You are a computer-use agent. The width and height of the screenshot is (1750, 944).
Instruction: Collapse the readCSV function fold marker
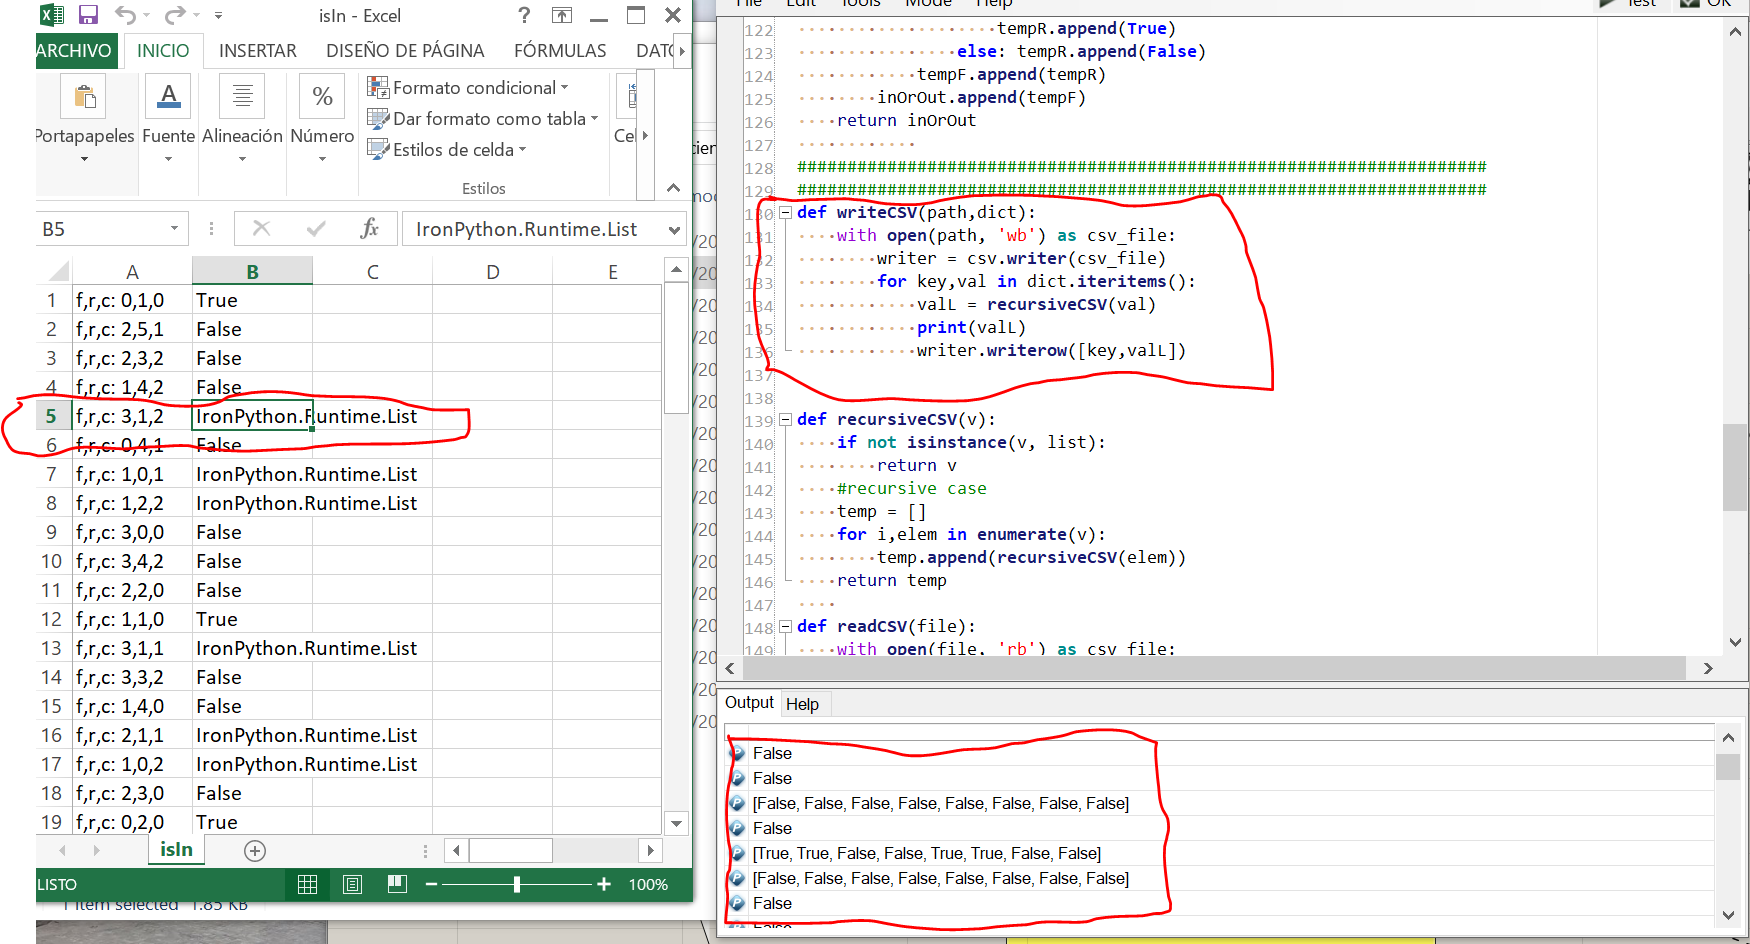click(x=786, y=627)
